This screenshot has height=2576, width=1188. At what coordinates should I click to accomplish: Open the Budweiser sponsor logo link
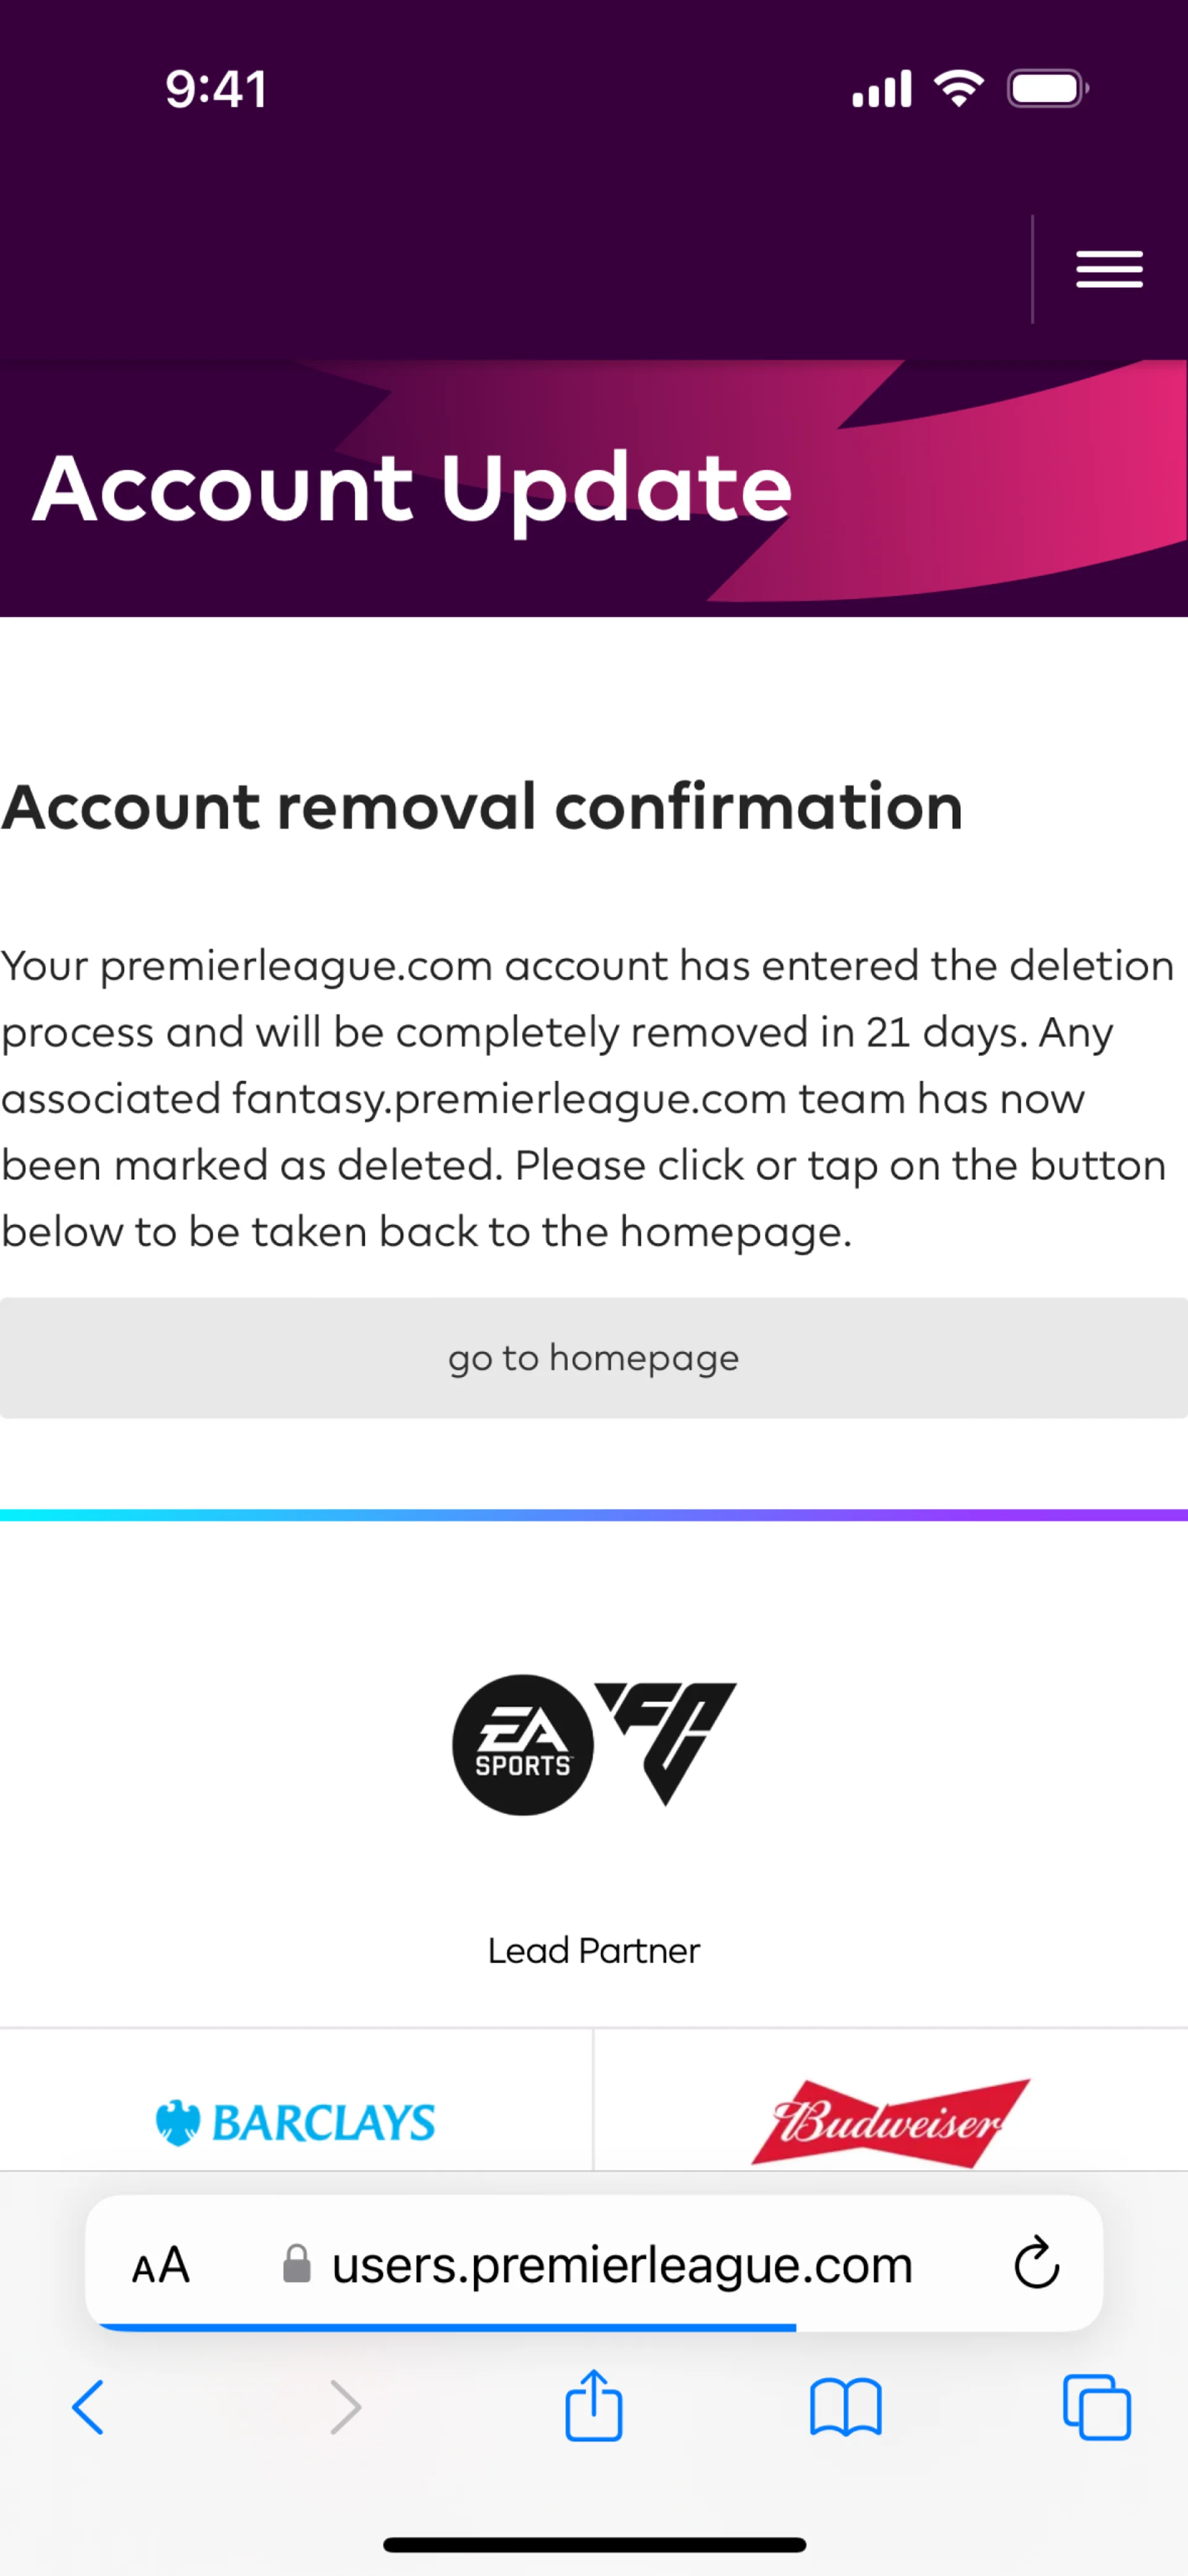click(x=890, y=2122)
